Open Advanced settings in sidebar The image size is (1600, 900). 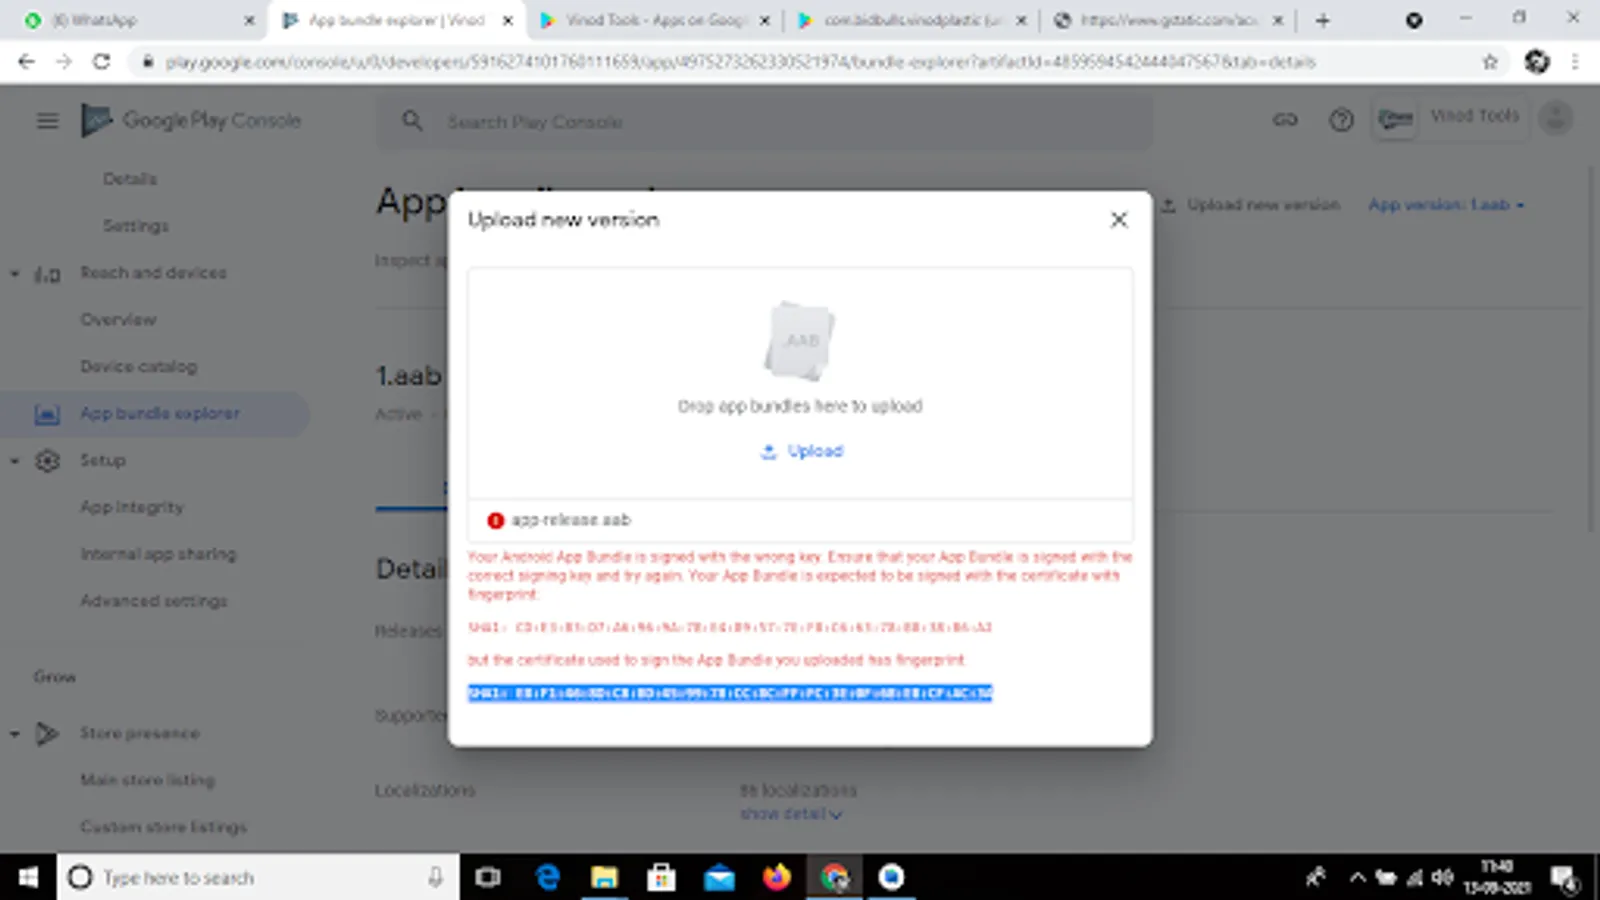click(154, 601)
